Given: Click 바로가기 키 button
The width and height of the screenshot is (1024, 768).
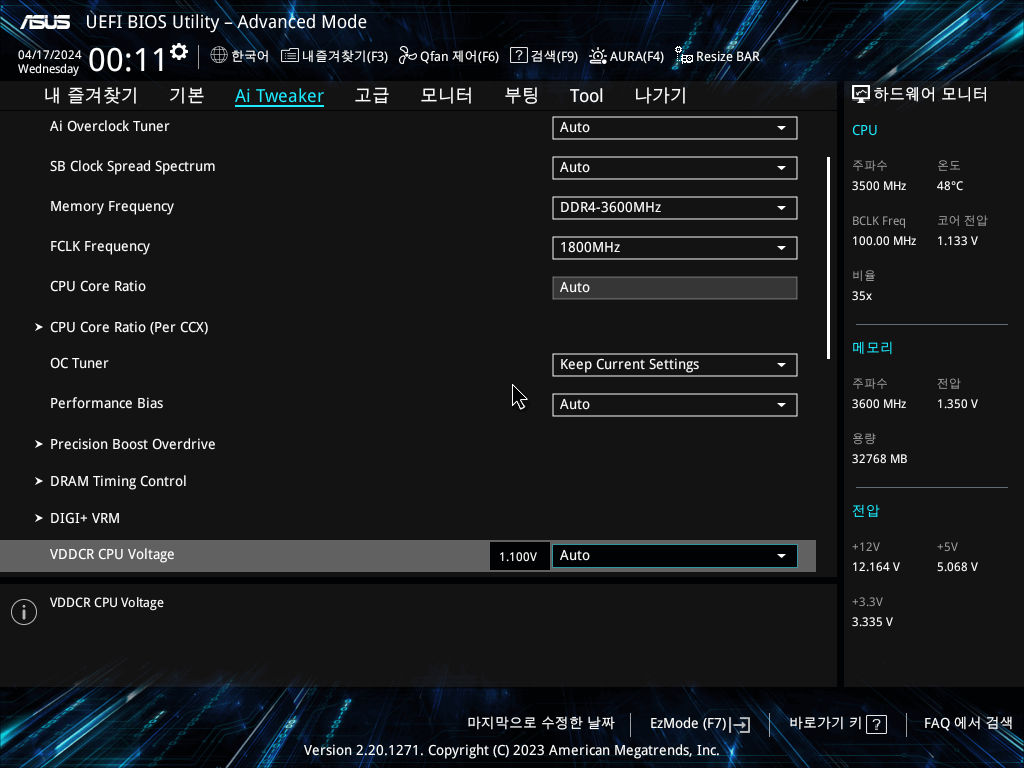Looking at the screenshot, I should coord(838,724).
